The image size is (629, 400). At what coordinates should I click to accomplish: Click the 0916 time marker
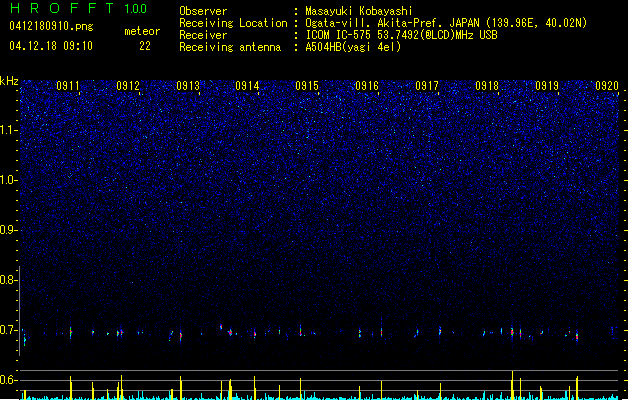pyautogui.click(x=367, y=86)
